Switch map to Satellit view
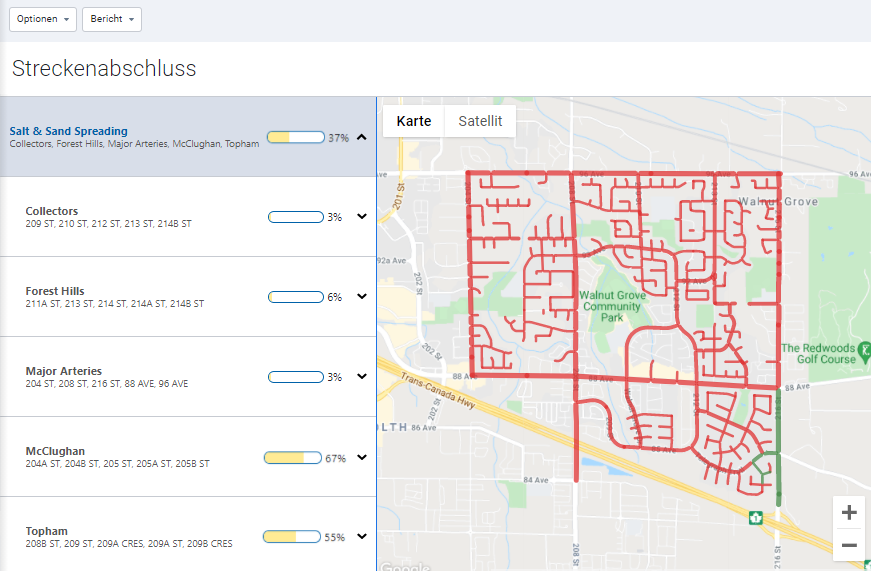The image size is (871, 571). [x=480, y=121]
